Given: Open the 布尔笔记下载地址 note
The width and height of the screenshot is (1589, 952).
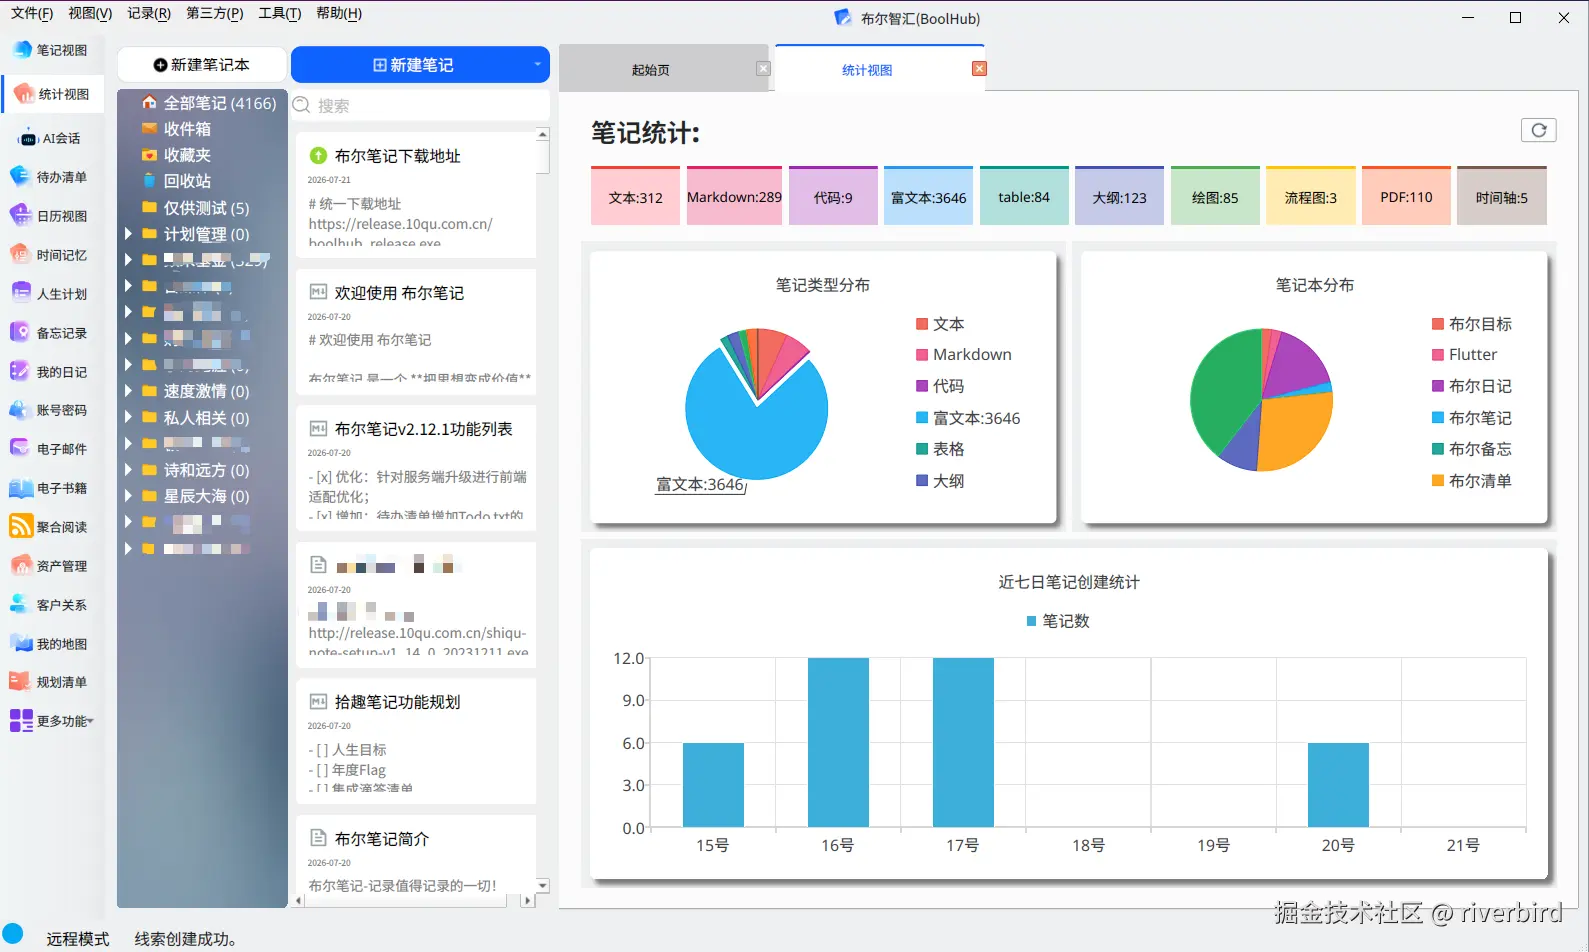Looking at the screenshot, I should (x=416, y=195).
